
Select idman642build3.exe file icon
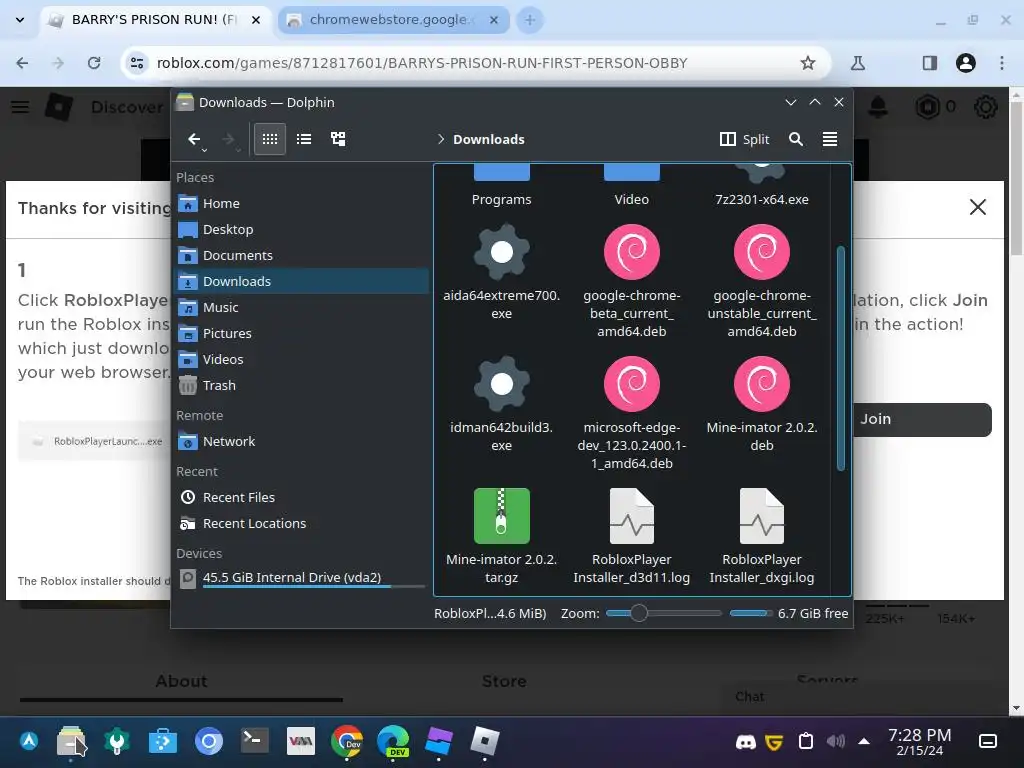click(x=502, y=384)
